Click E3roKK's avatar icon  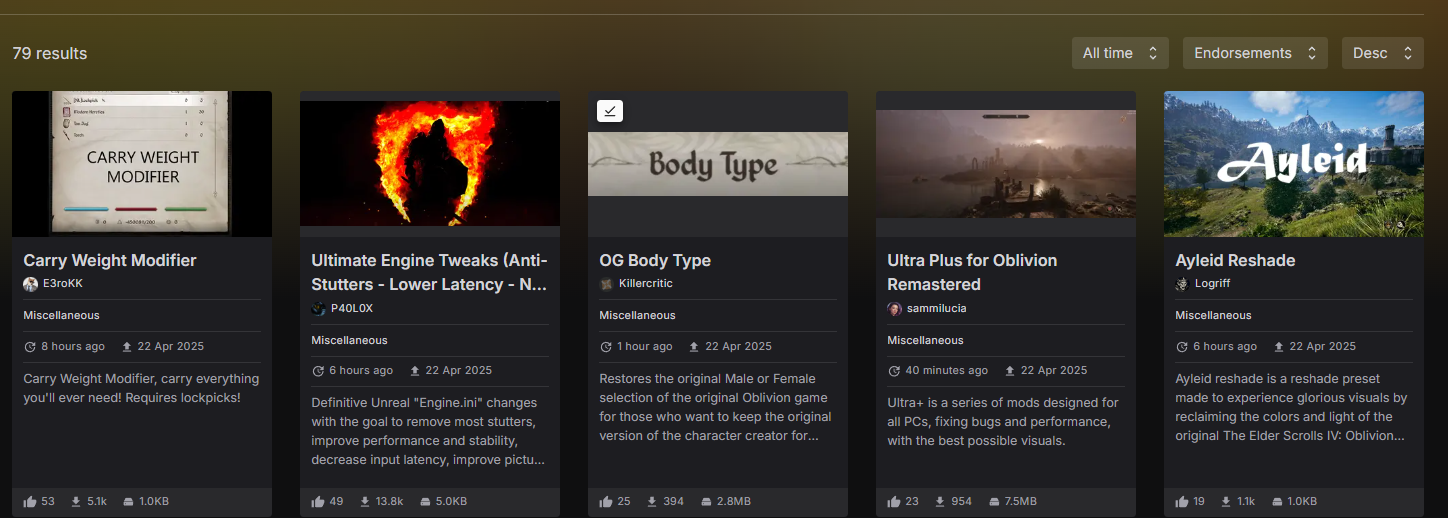point(30,284)
